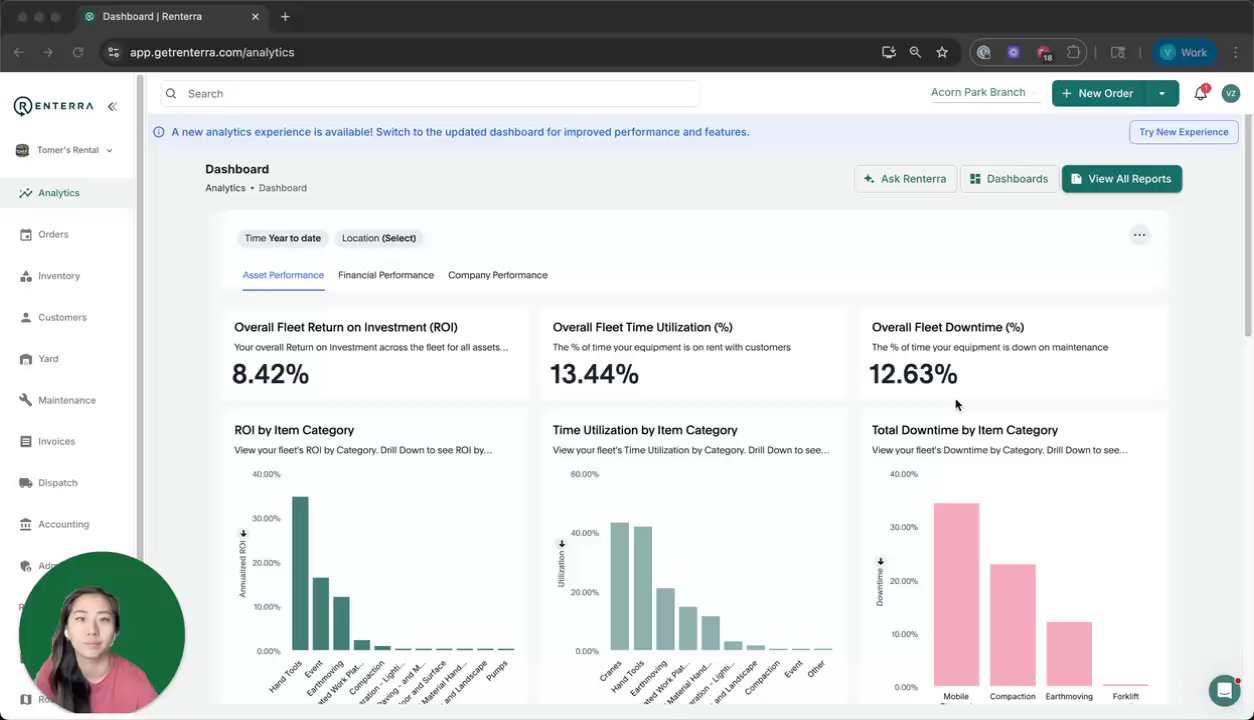Click the three-dot dashboard options menu
Image resolution: width=1254 pixels, height=720 pixels.
click(1139, 235)
